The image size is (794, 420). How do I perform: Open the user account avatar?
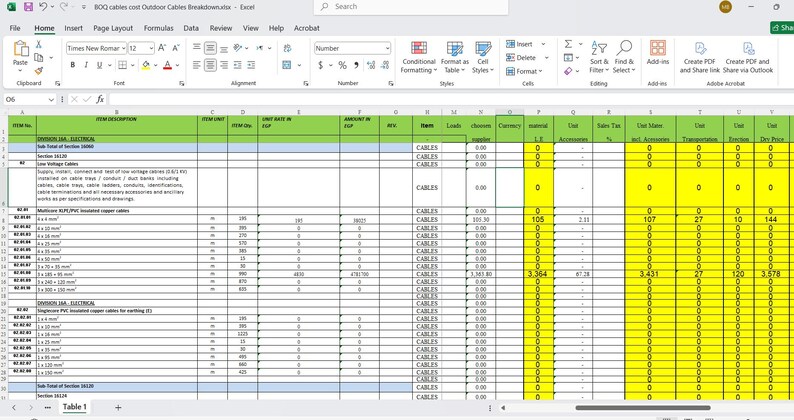tap(725, 7)
